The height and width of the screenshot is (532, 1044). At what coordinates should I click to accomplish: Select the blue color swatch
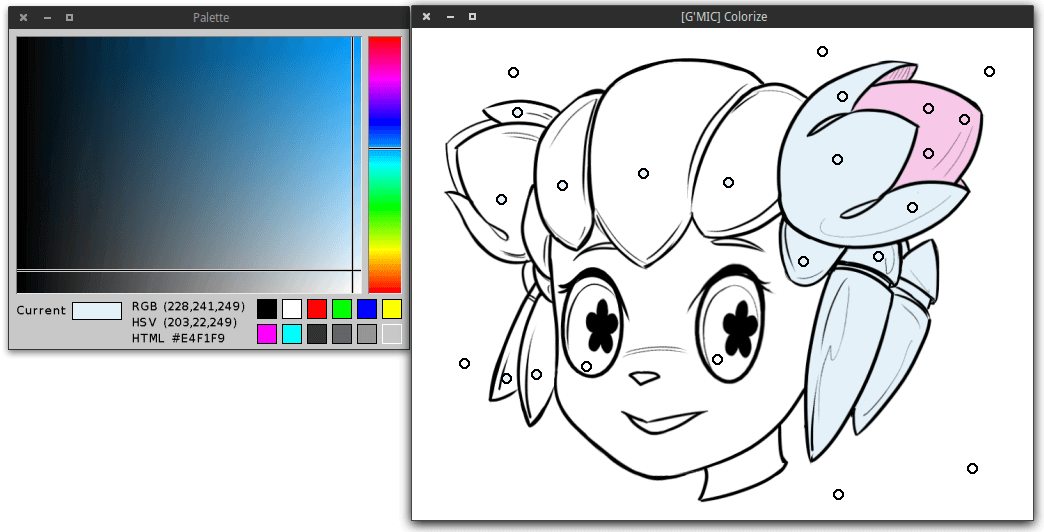tap(367, 309)
